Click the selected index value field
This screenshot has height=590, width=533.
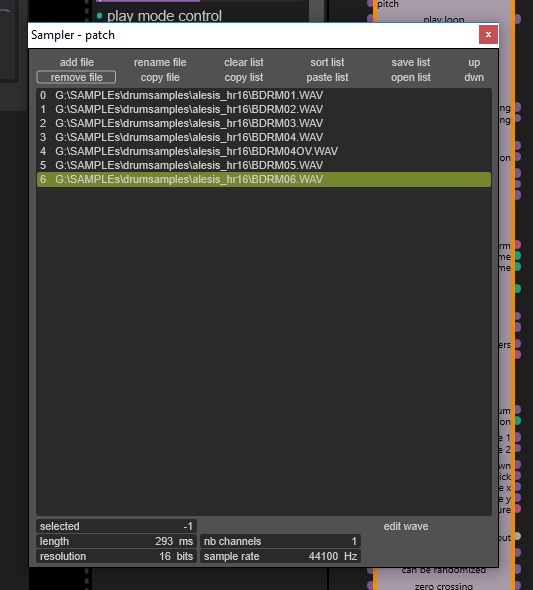coord(116,526)
